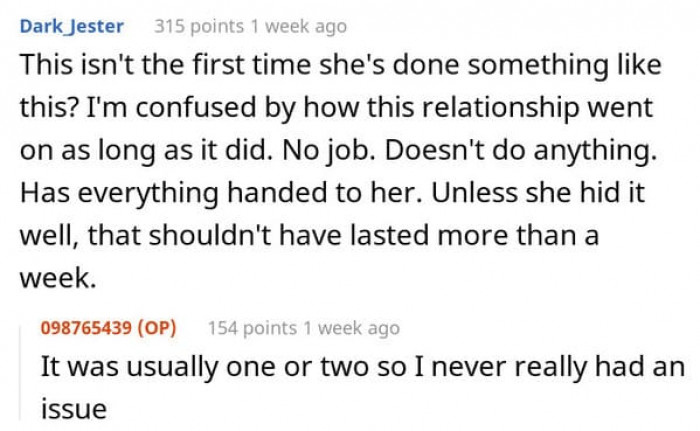
Task: Click the (OP) tag next to 098765439
Action: tap(162, 328)
